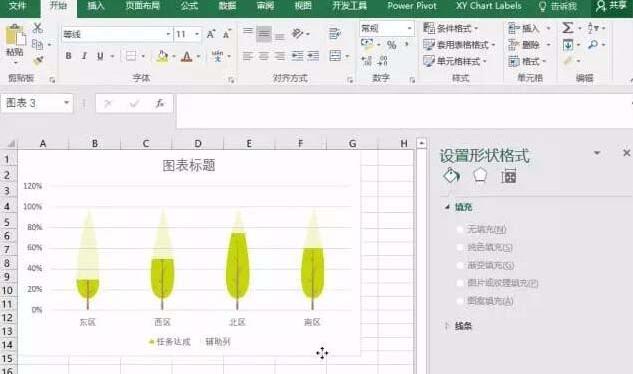Click the 图表标题 chart title
633x374 pixels.
(189, 165)
